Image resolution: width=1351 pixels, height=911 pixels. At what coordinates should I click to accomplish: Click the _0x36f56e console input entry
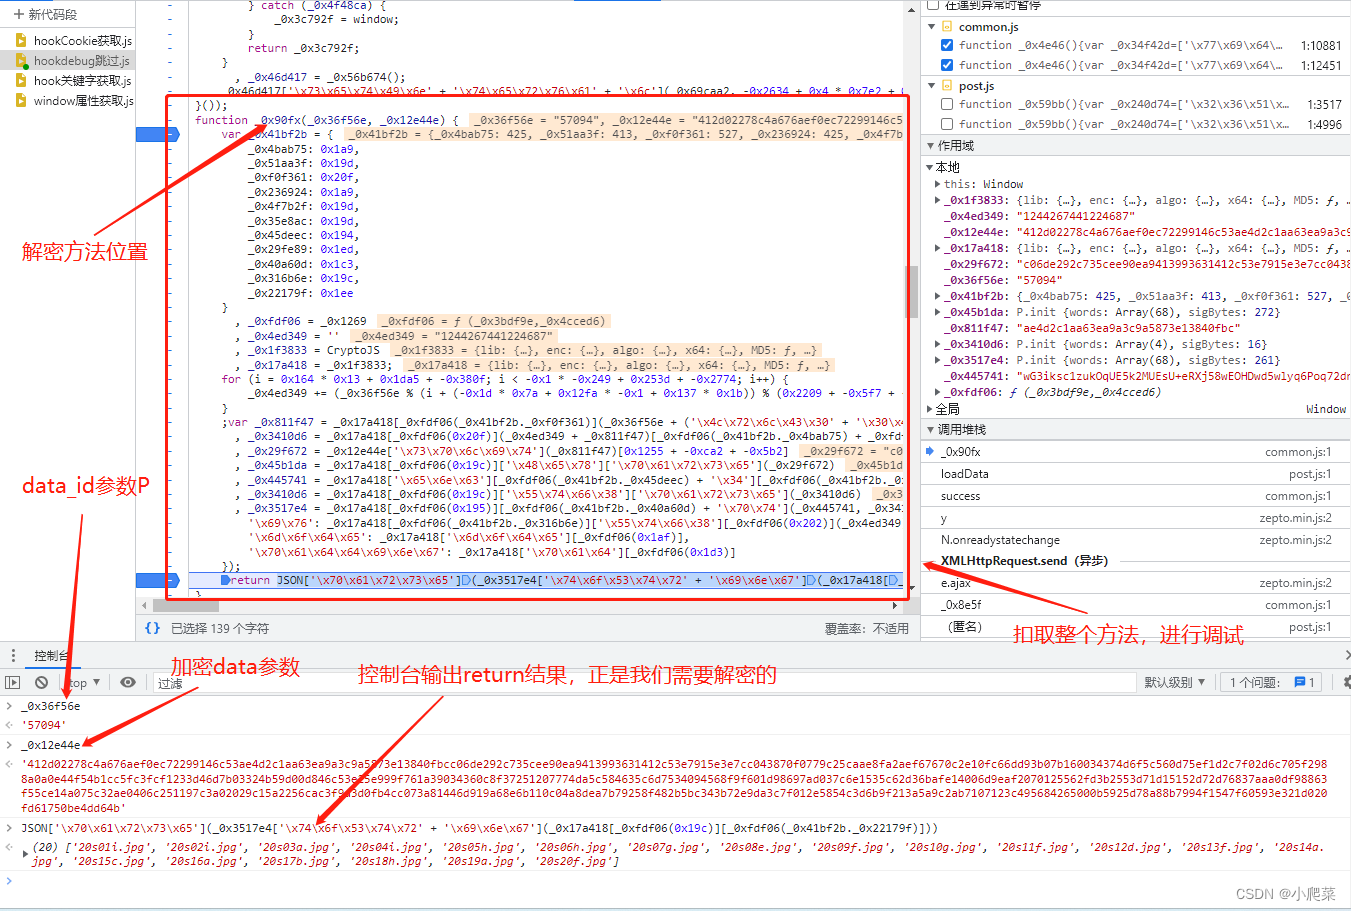pos(51,706)
